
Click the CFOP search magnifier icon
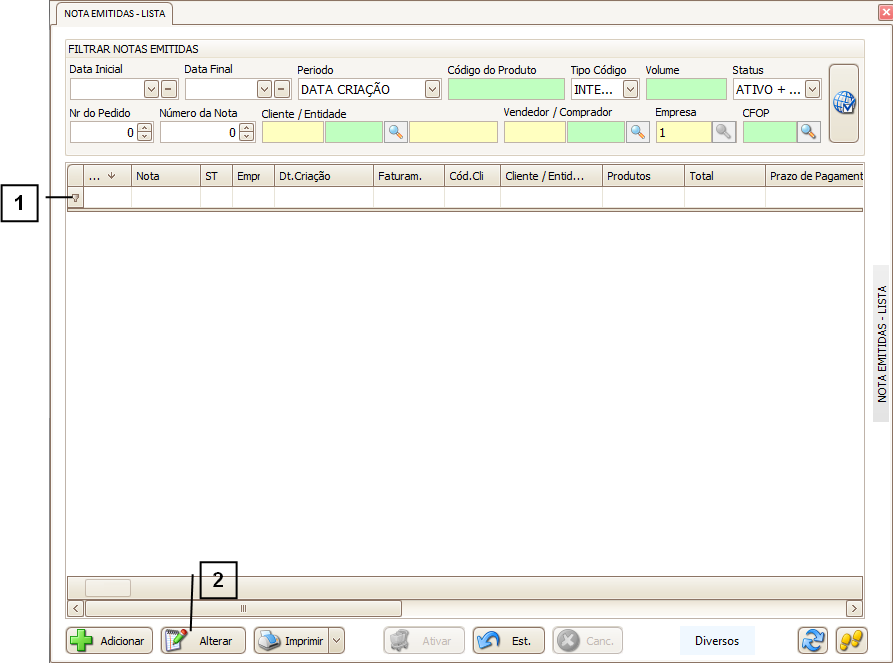pyautogui.click(x=808, y=131)
